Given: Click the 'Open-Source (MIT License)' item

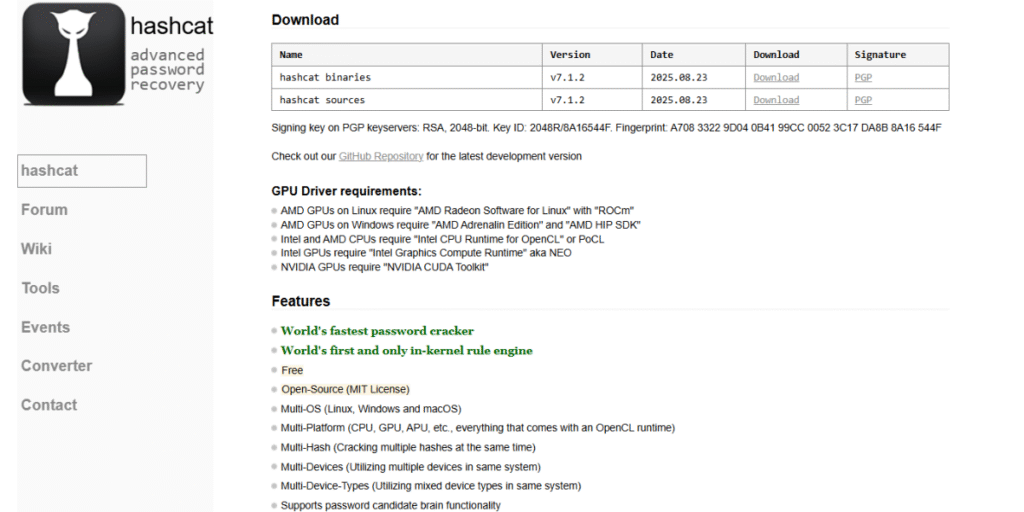Looking at the screenshot, I should pos(345,389).
